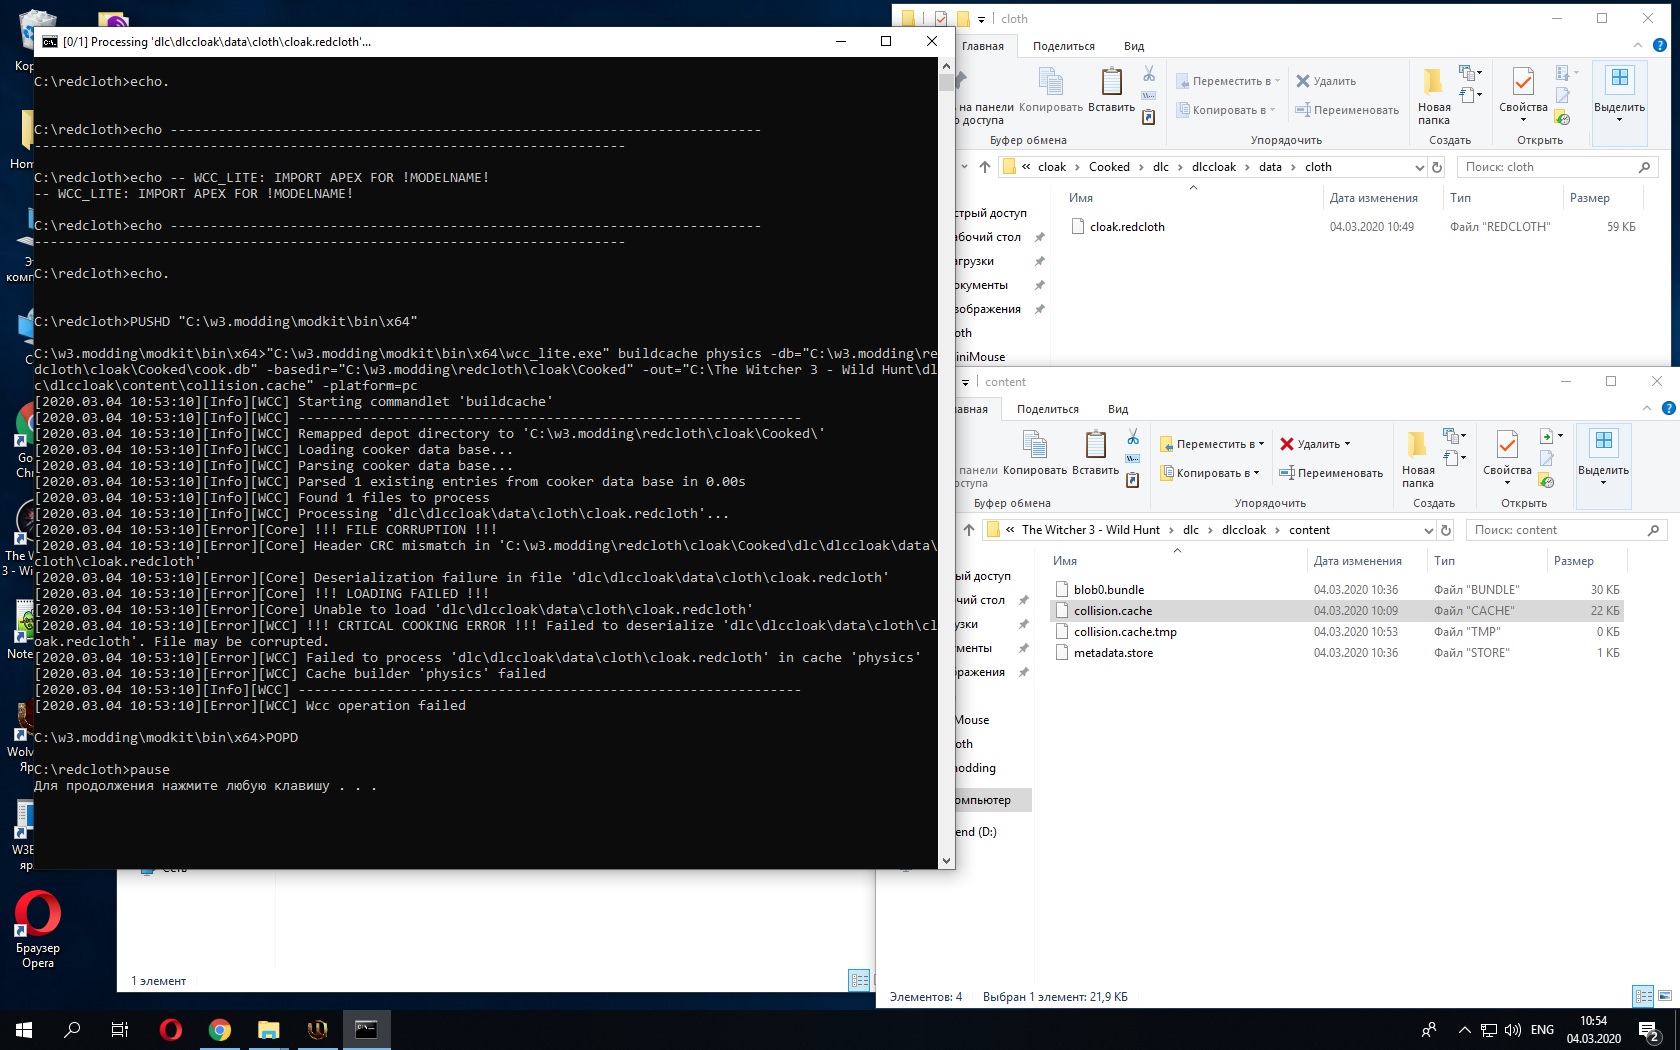Collapse ribbon chevron in content window
1680x1050 pixels.
[x=1646, y=408]
